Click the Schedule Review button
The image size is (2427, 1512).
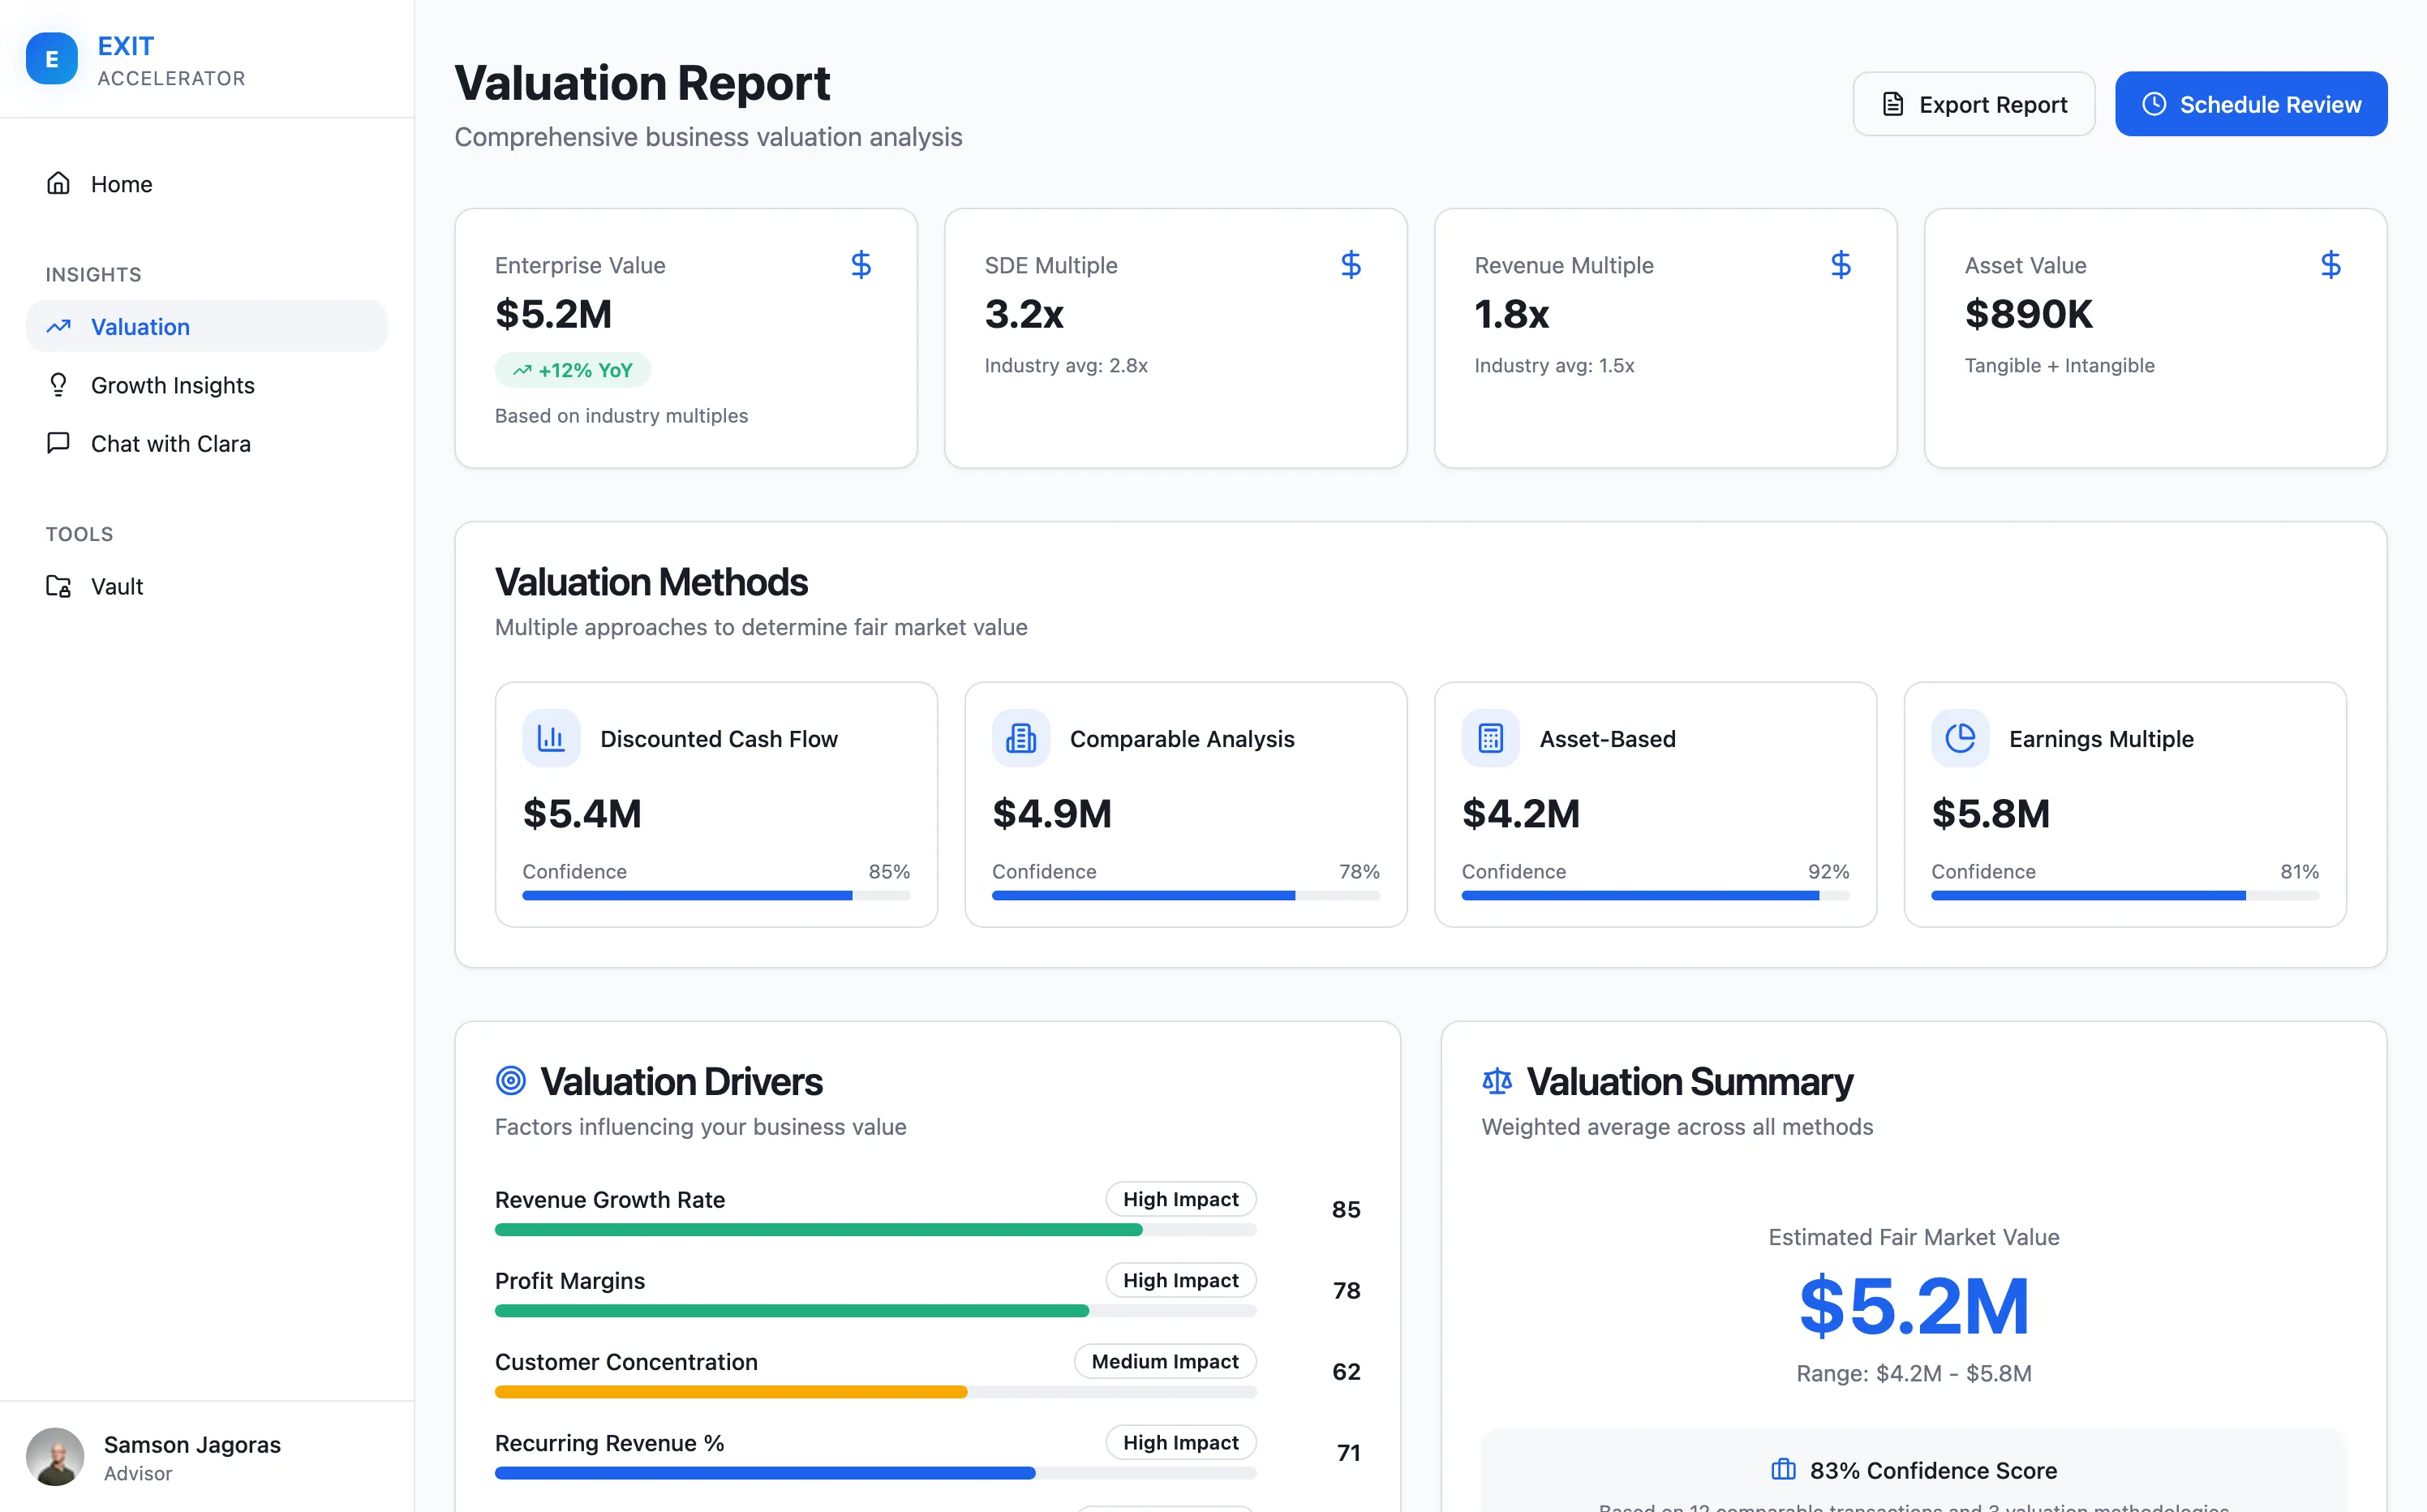[x=2250, y=103]
